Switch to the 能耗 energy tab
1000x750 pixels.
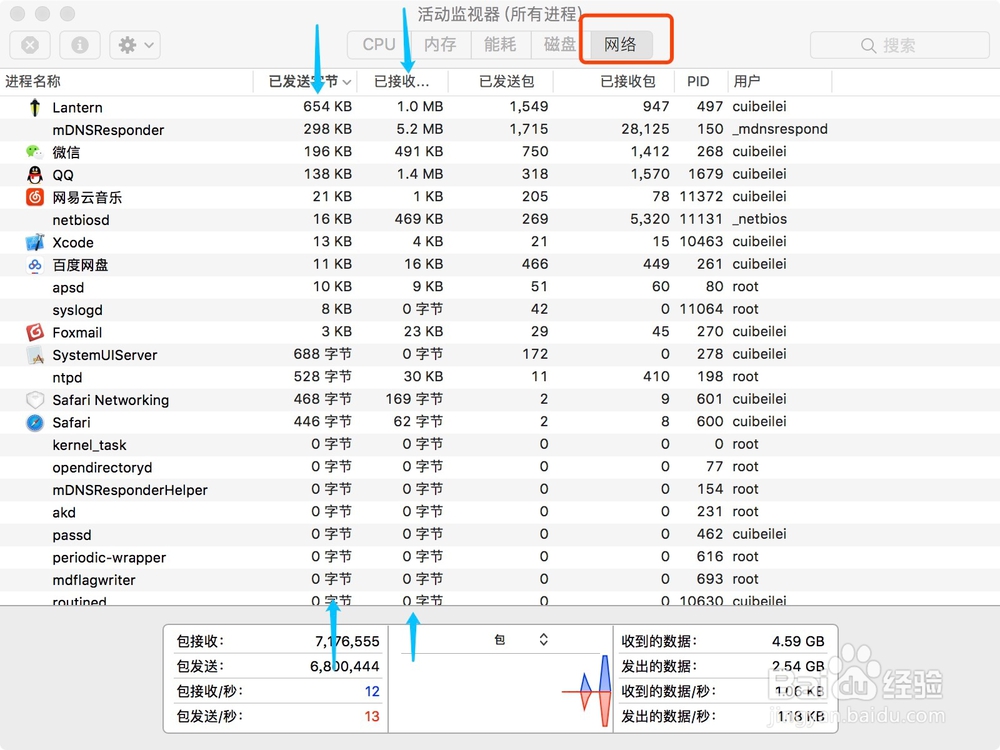point(500,45)
